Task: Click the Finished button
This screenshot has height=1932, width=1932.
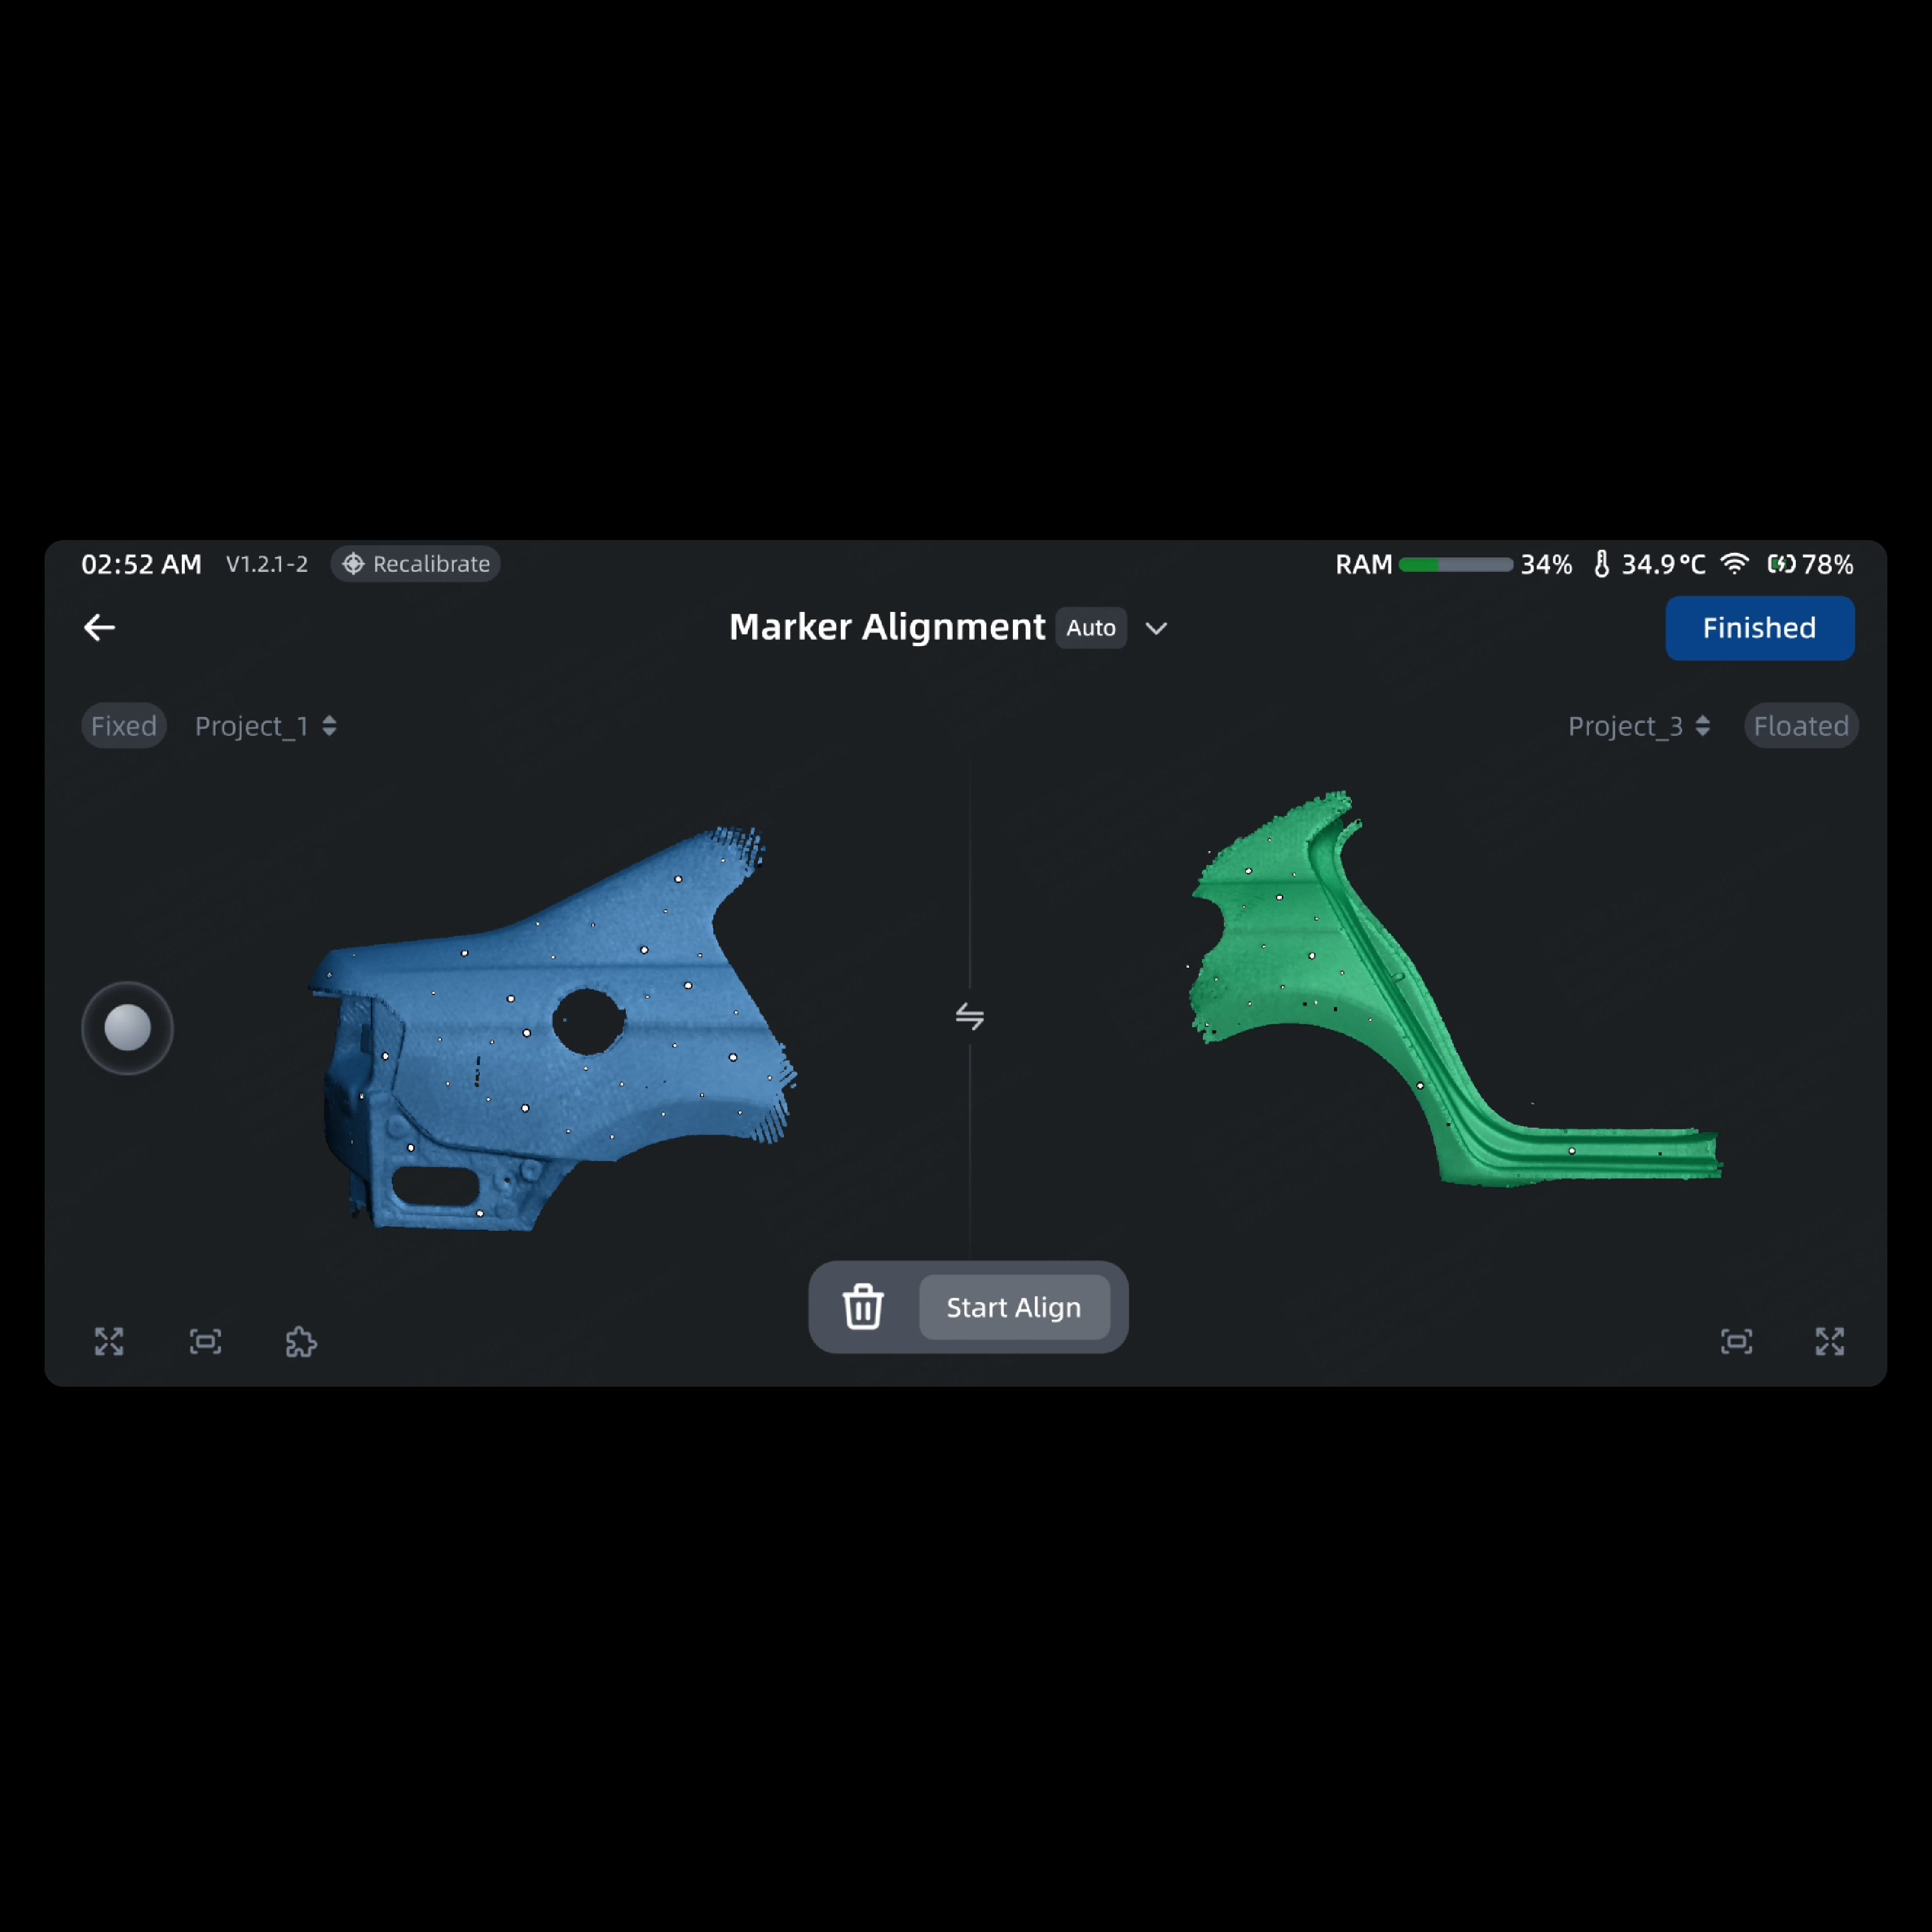Action: click(1759, 628)
